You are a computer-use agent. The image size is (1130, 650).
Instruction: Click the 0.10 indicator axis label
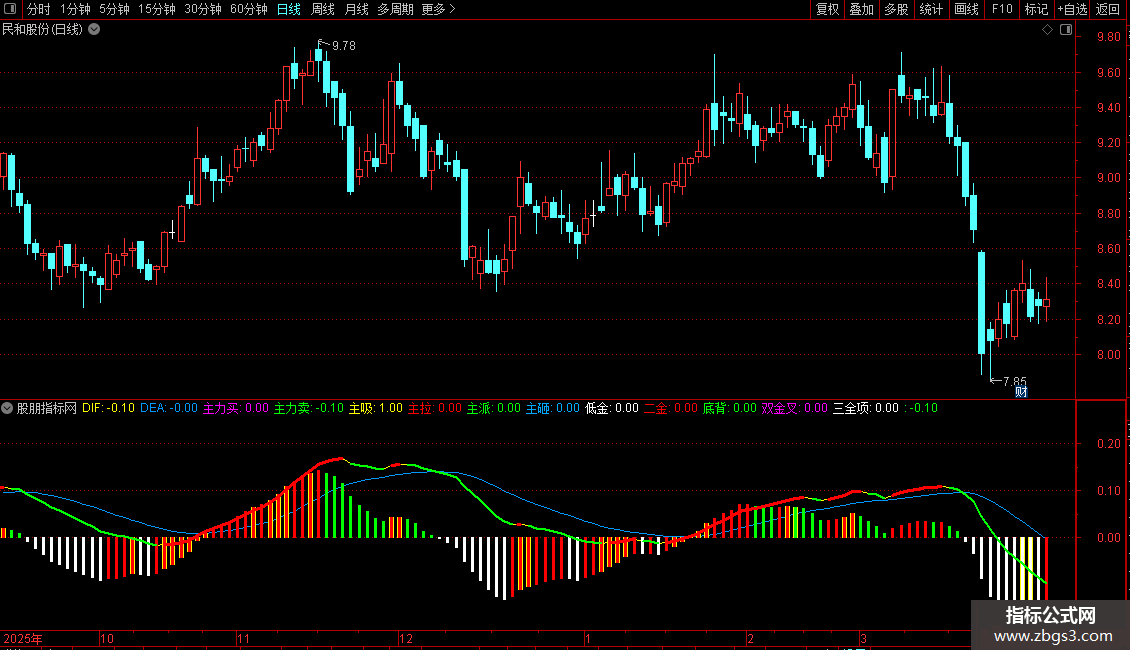1108,491
